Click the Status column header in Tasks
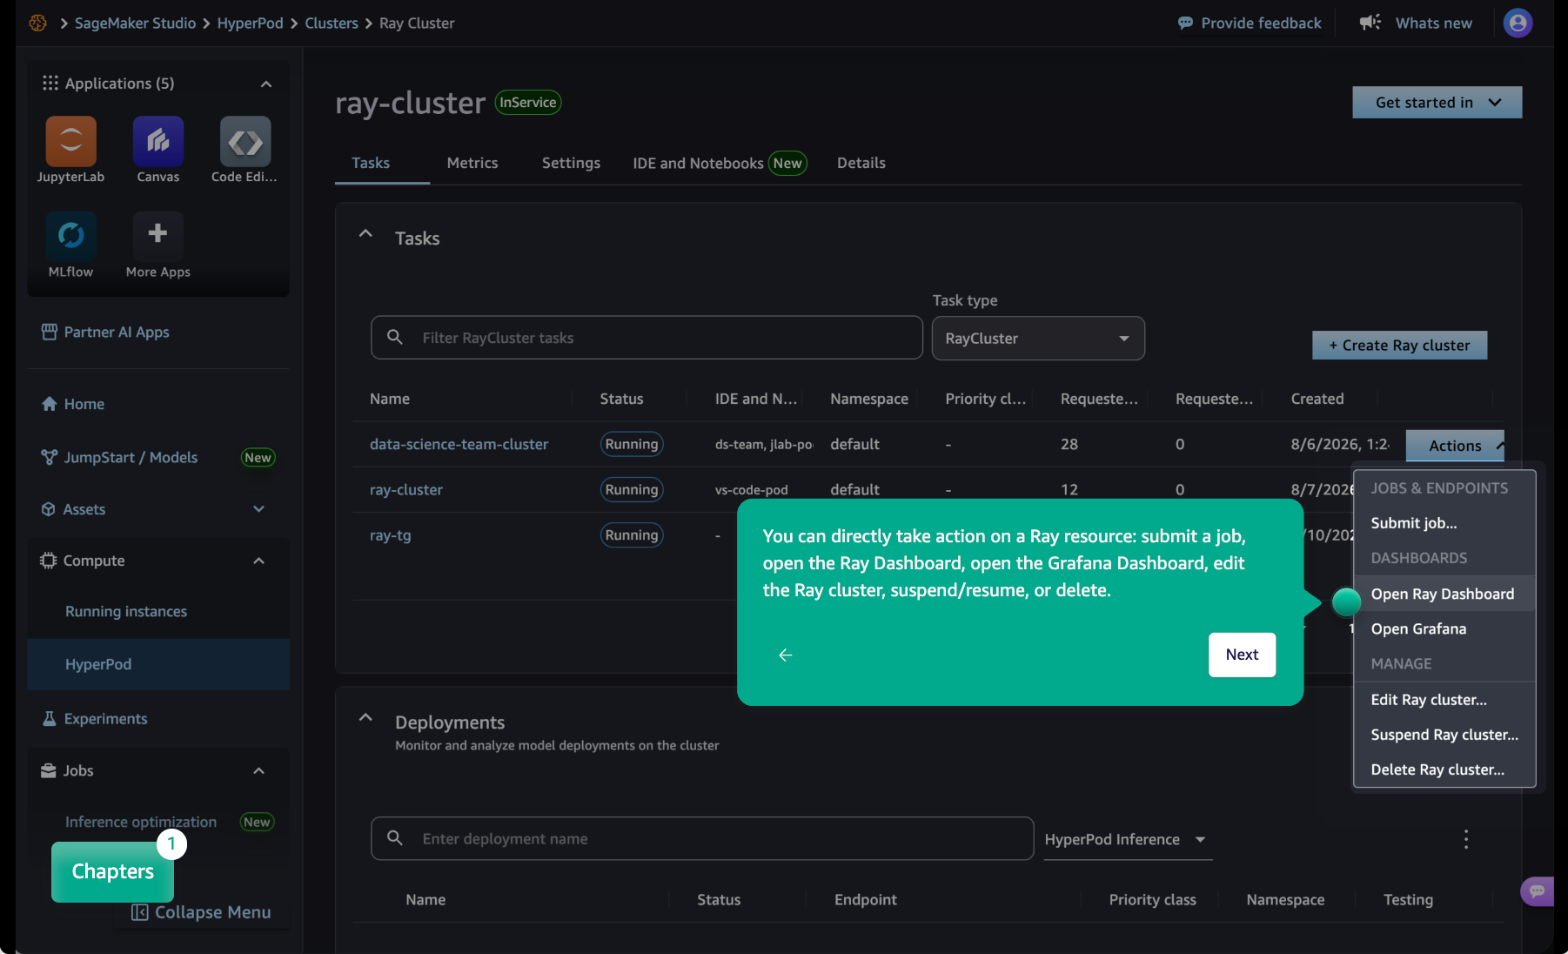Image resolution: width=1568 pixels, height=954 pixels. pyautogui.click(x=621, y=399)
